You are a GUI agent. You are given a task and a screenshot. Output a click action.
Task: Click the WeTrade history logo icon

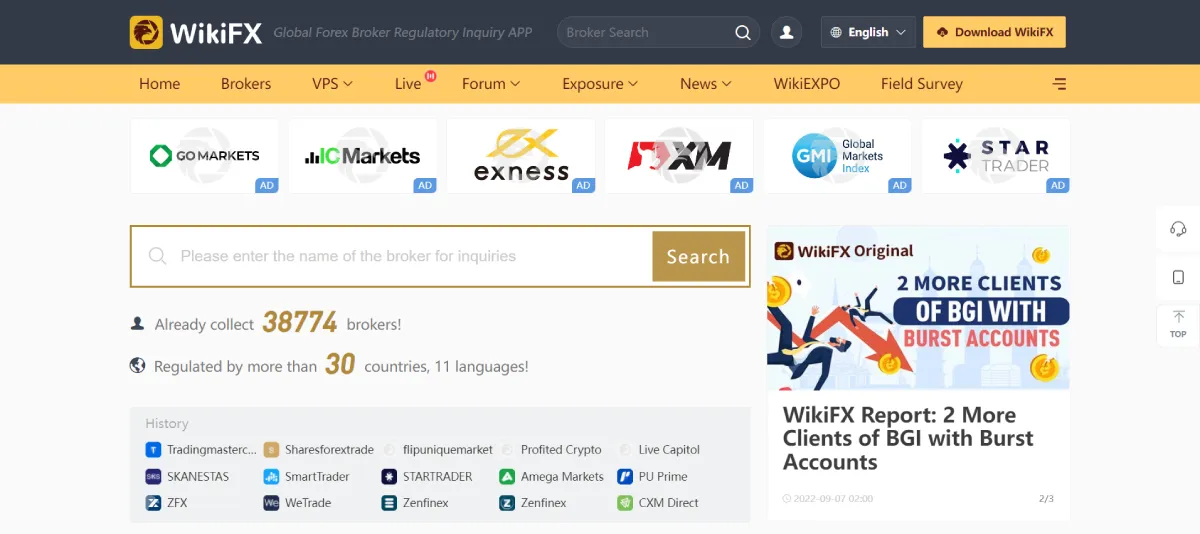pos(271,503)
